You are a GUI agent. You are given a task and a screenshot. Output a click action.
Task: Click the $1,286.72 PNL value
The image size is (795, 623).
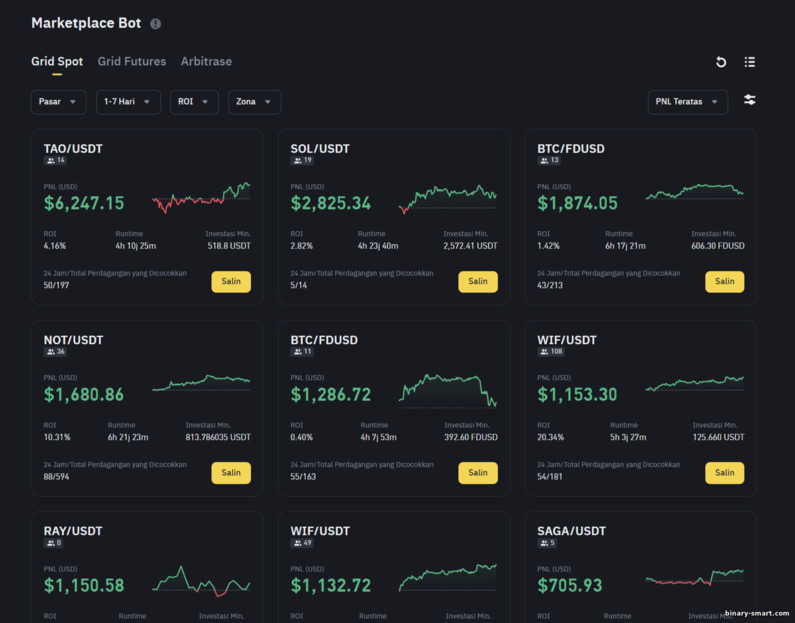[331, 394]
